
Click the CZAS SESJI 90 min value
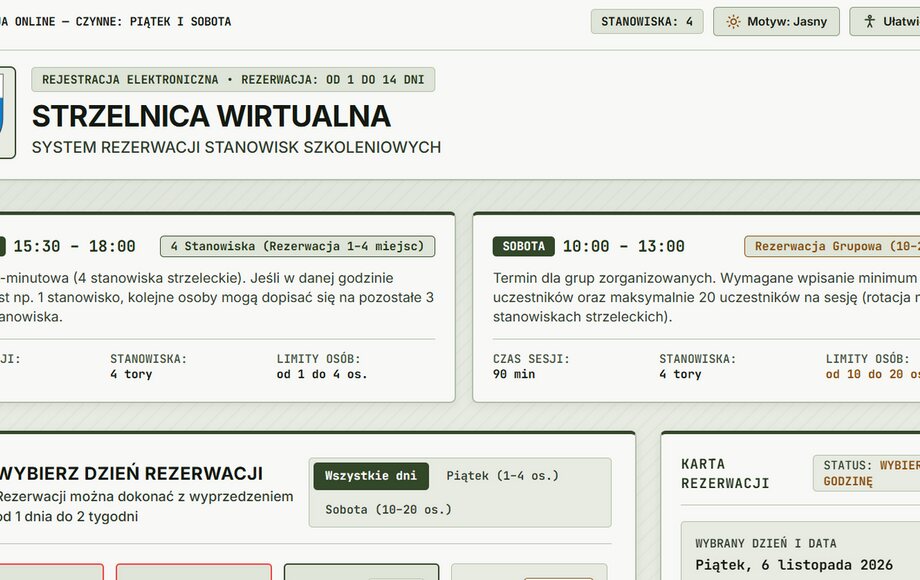pyautogui.click(x=514, y=374)
